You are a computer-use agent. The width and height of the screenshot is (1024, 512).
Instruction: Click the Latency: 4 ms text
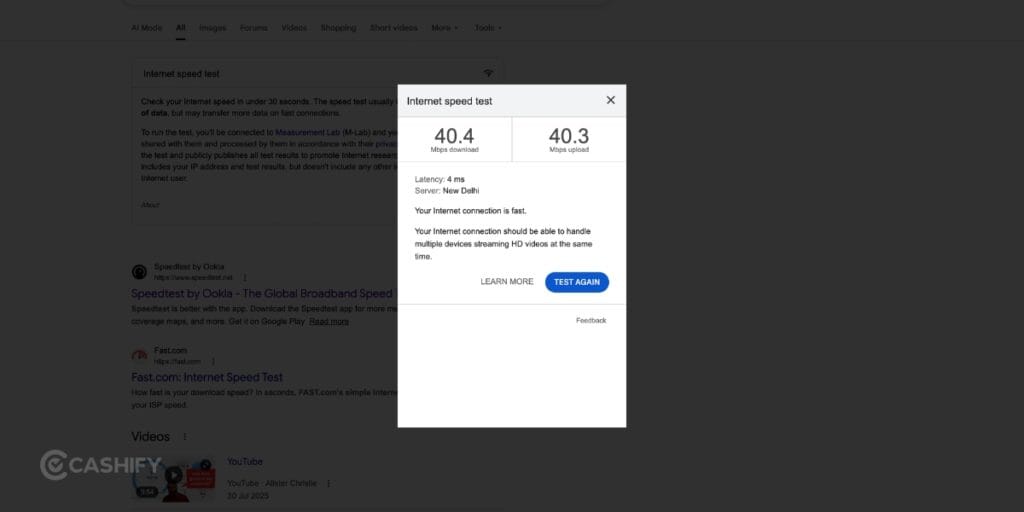tap(440, 179)
